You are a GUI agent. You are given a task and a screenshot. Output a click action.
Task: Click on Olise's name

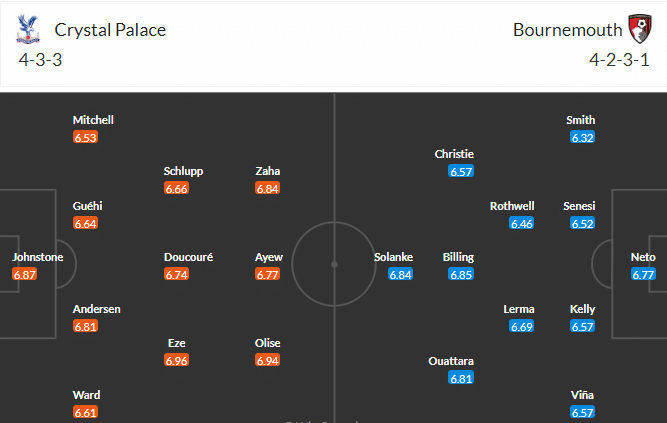coord(268,343)
